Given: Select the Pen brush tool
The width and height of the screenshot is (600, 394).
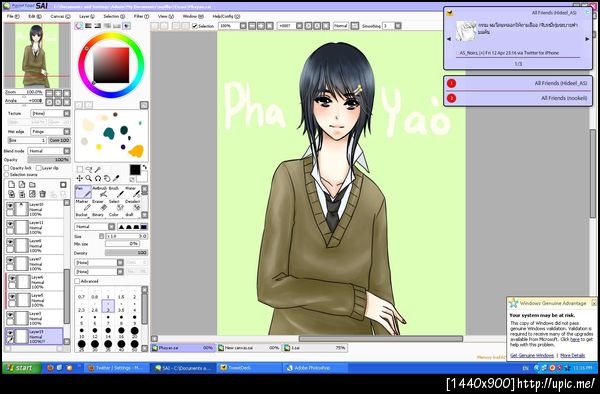Looking at the screenshot, I should click(x=83, y=192).
